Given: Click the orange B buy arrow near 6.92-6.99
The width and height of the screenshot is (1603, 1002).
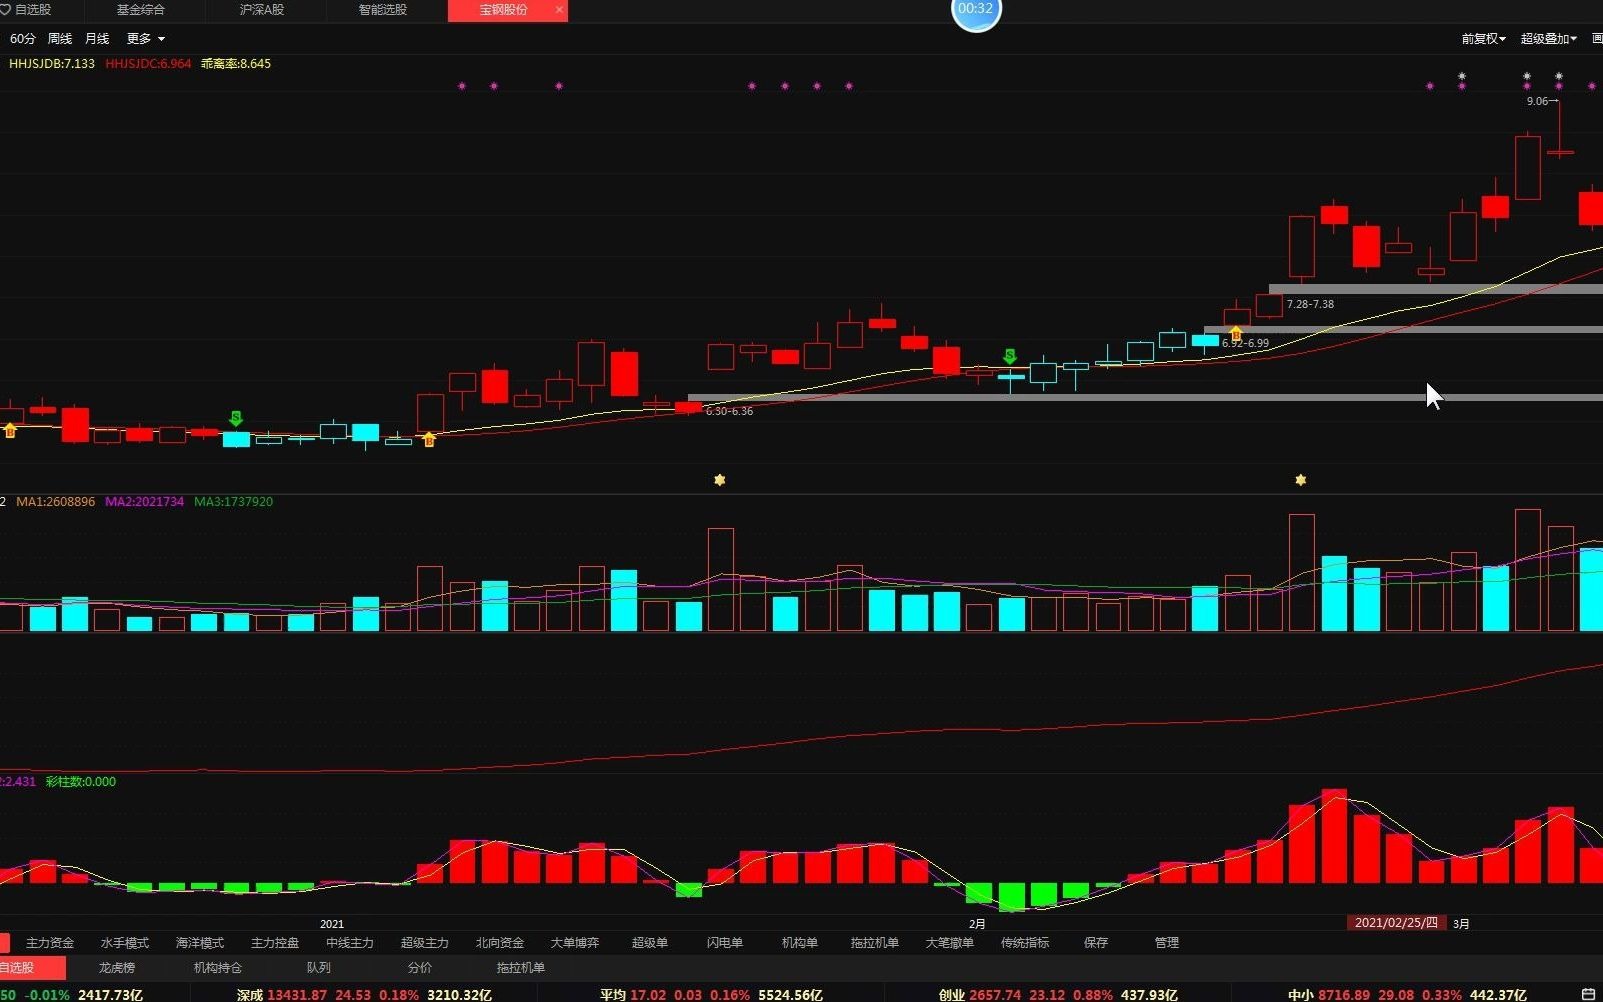Looking at the screenshot, I should 1236,333.
